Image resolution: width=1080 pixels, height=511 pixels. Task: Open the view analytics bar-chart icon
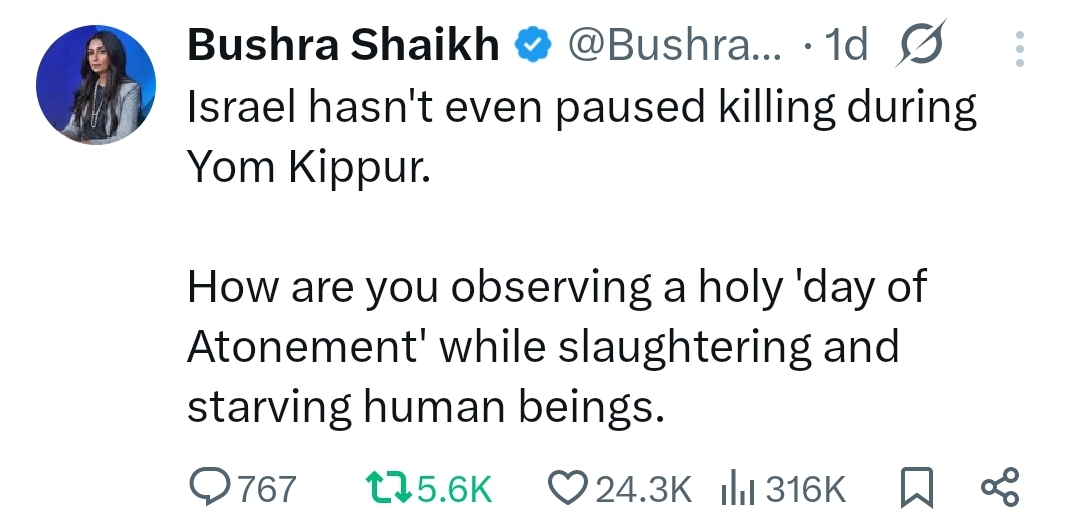tap(736, 488)
